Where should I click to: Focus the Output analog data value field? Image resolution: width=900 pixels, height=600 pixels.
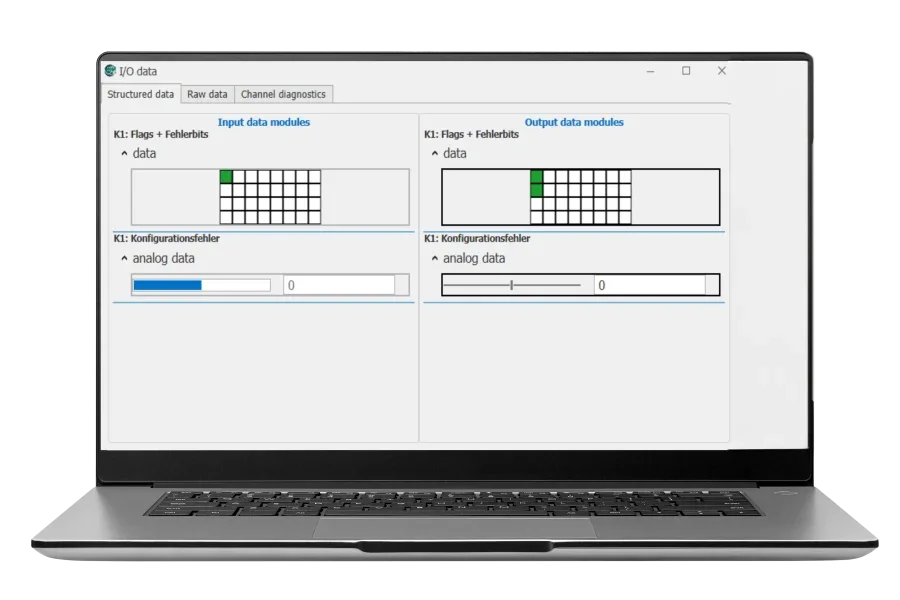tap(649, 285)
